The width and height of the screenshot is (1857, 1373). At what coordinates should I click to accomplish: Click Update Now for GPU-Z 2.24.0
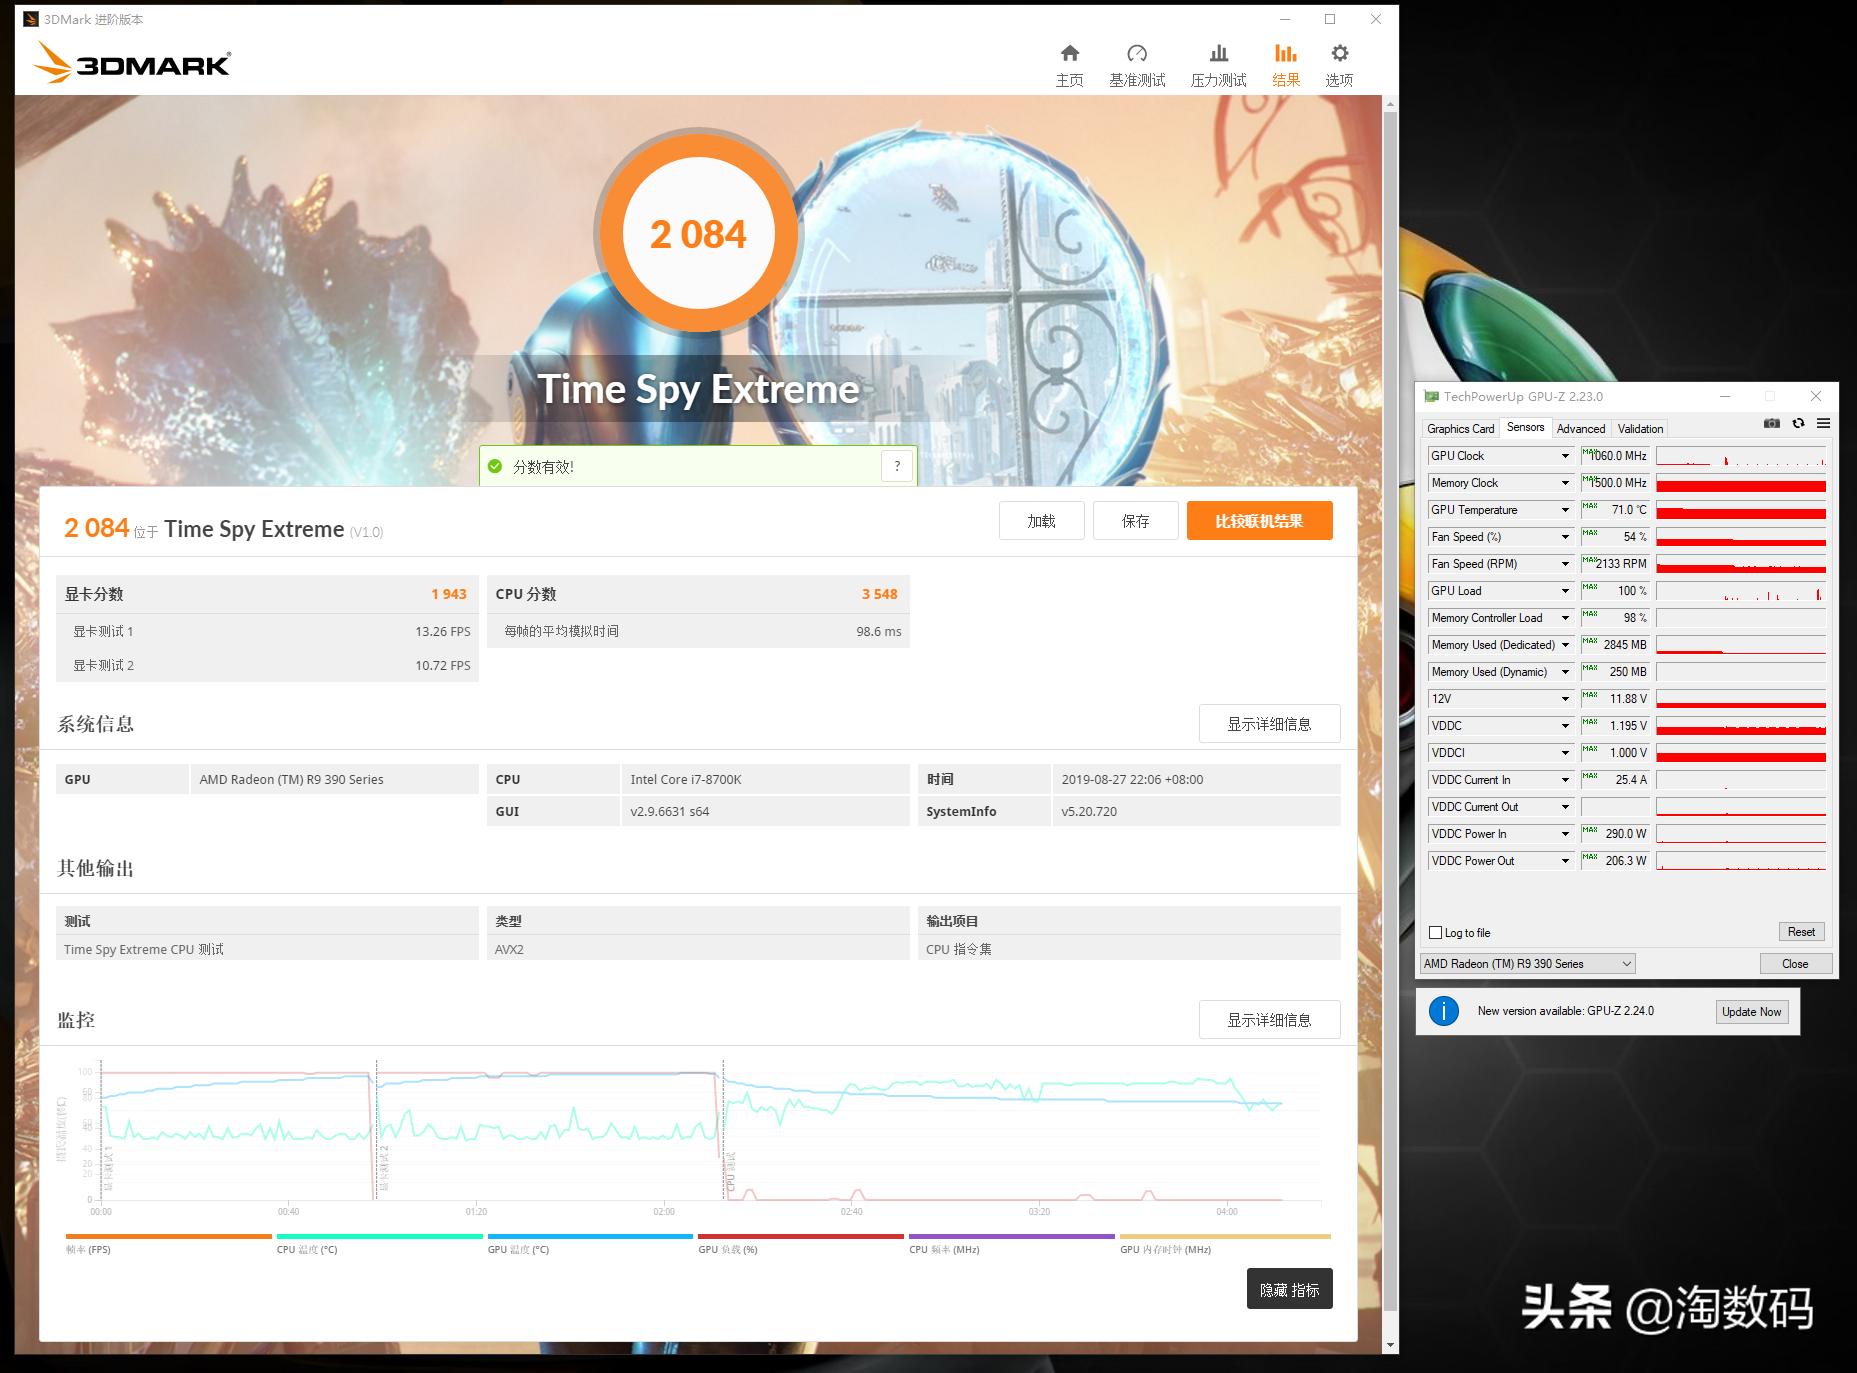[1751, 1011]
